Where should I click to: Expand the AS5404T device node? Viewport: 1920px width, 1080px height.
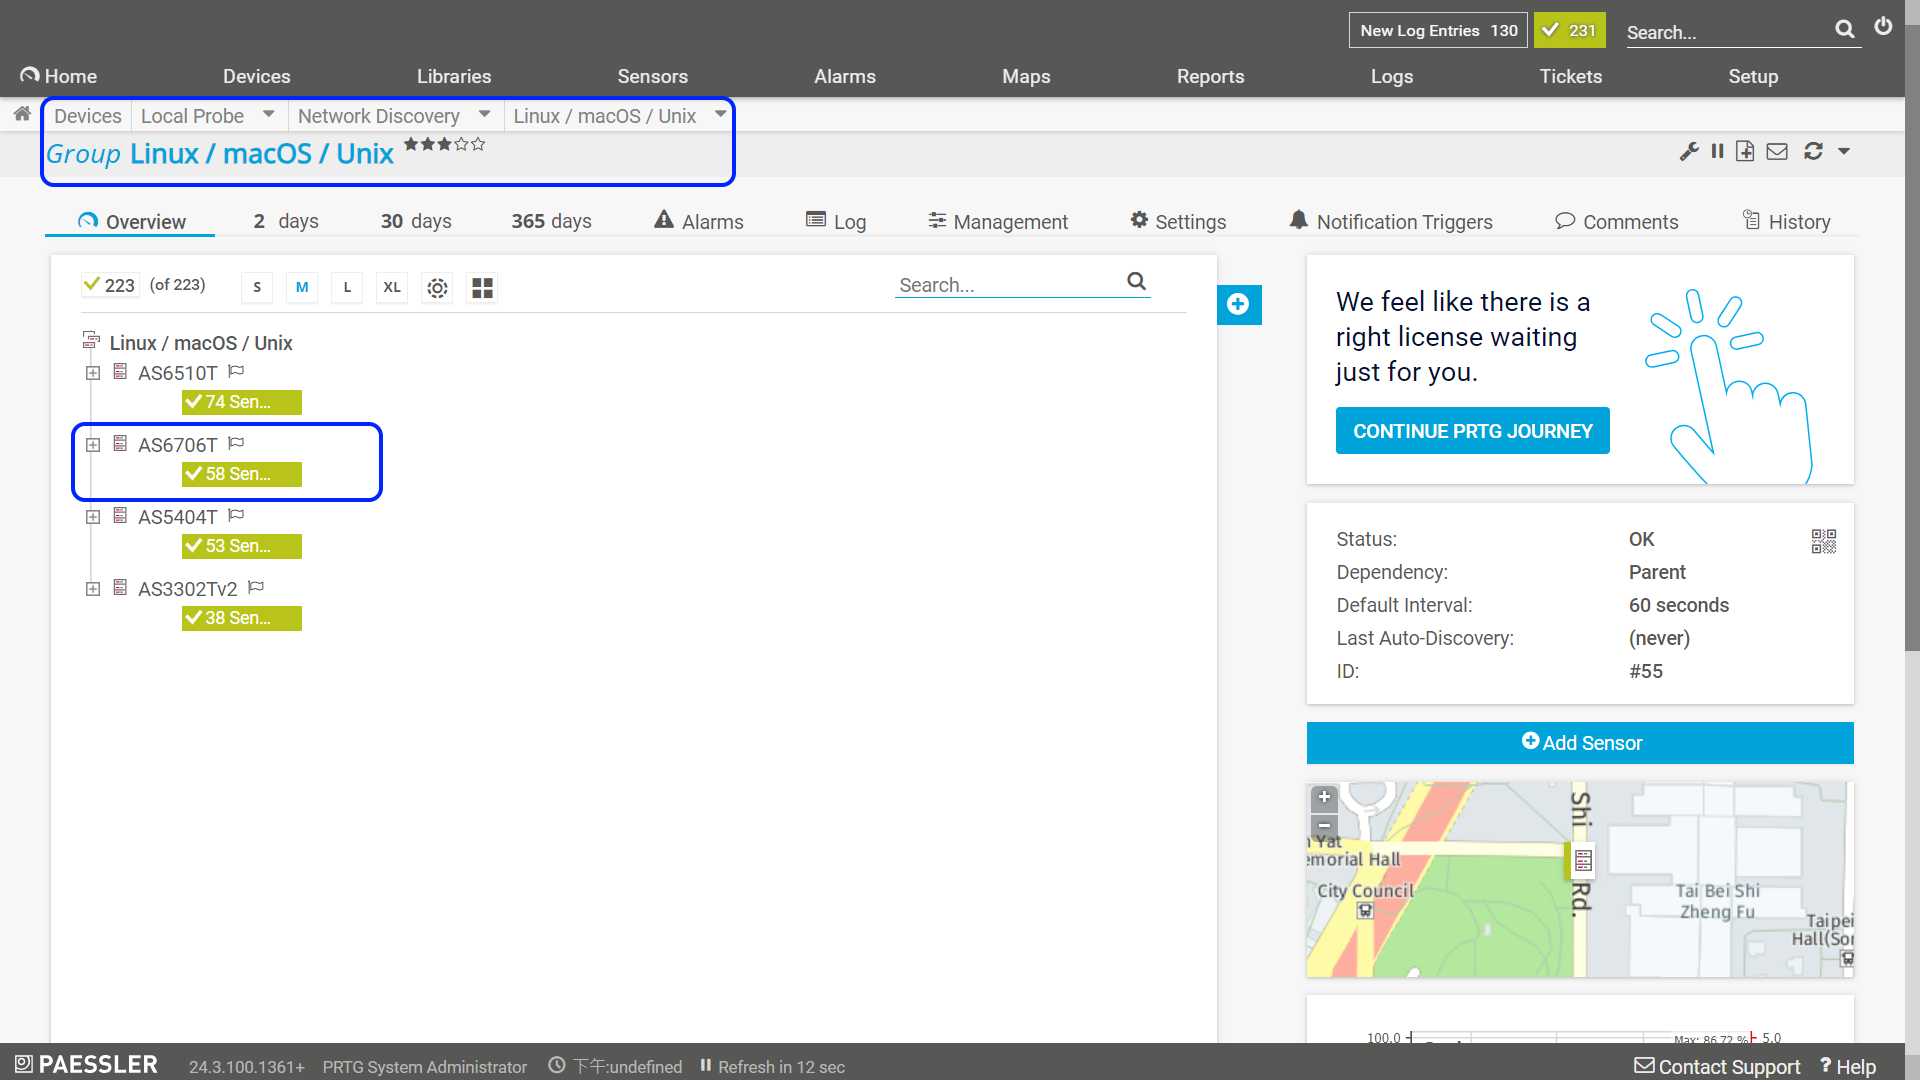tap(93, 517)
